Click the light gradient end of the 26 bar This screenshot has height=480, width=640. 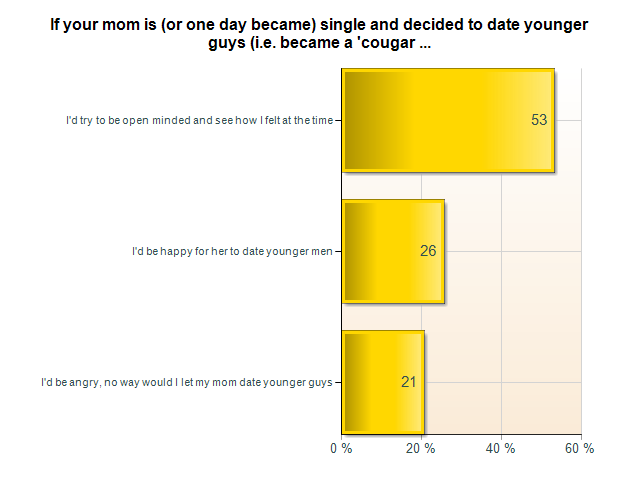[433, 251]
